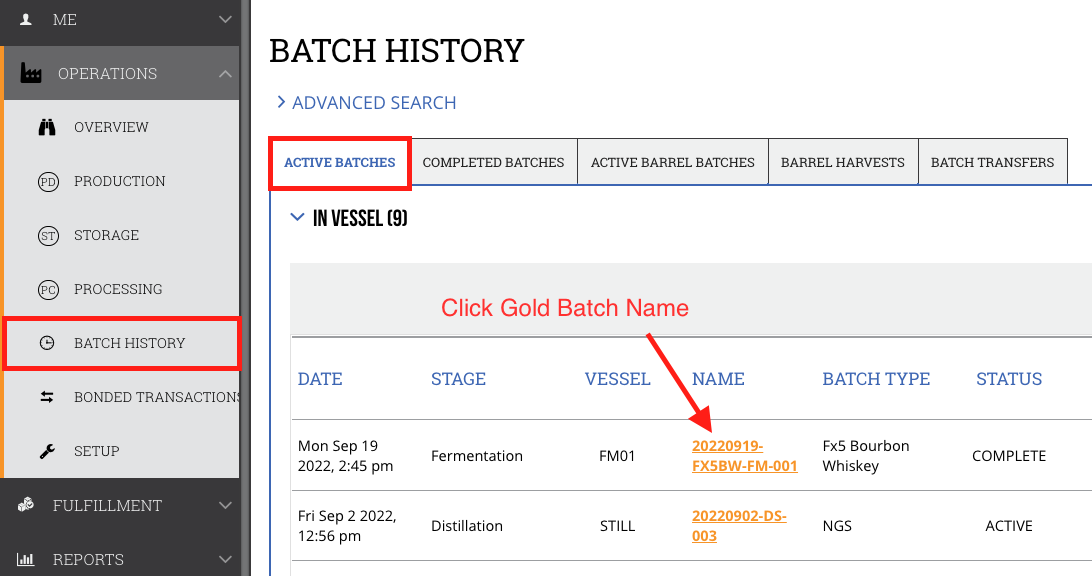1092x576 pixels.
Task: Sort the table by Name column
Action: [x=718, y=379]
